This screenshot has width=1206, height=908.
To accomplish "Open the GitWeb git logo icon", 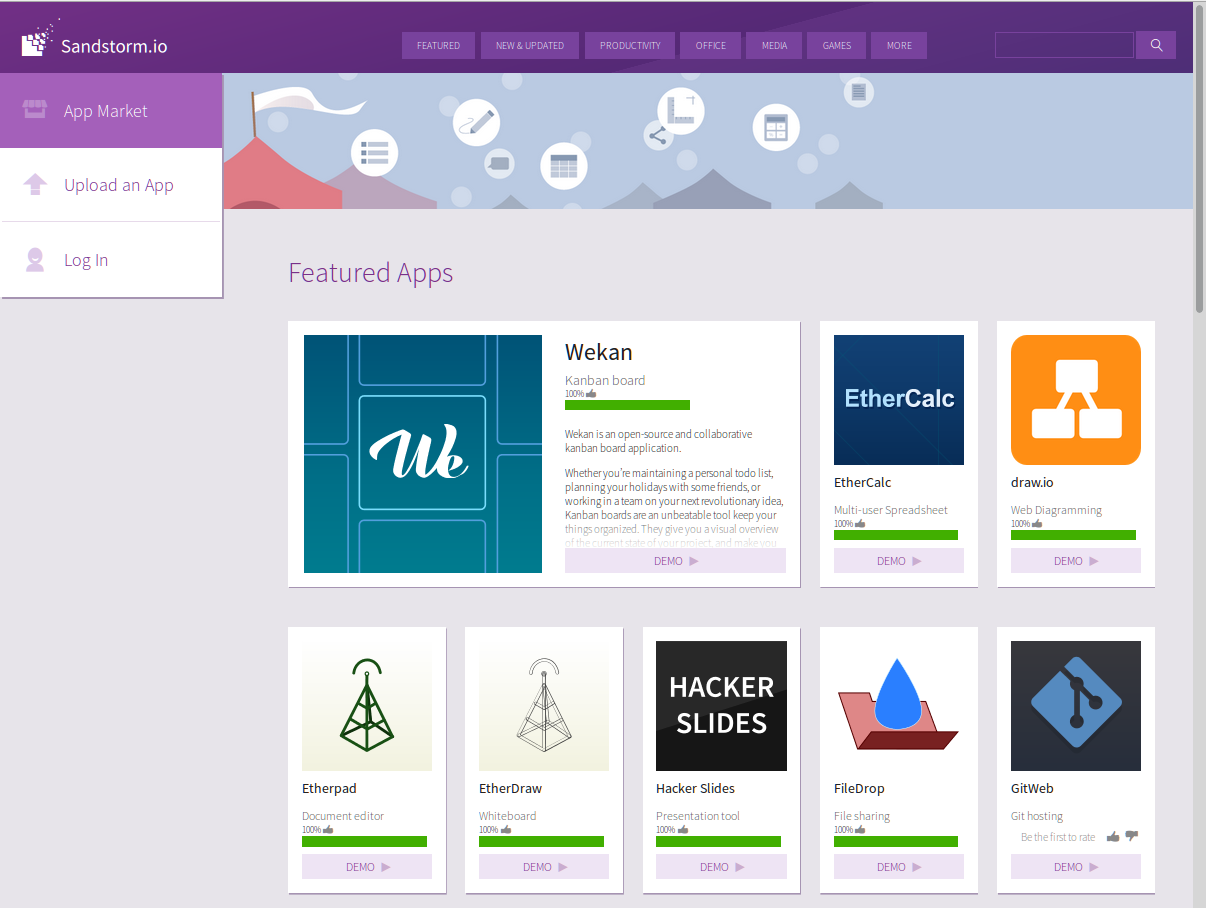I will coord(1075,706).
